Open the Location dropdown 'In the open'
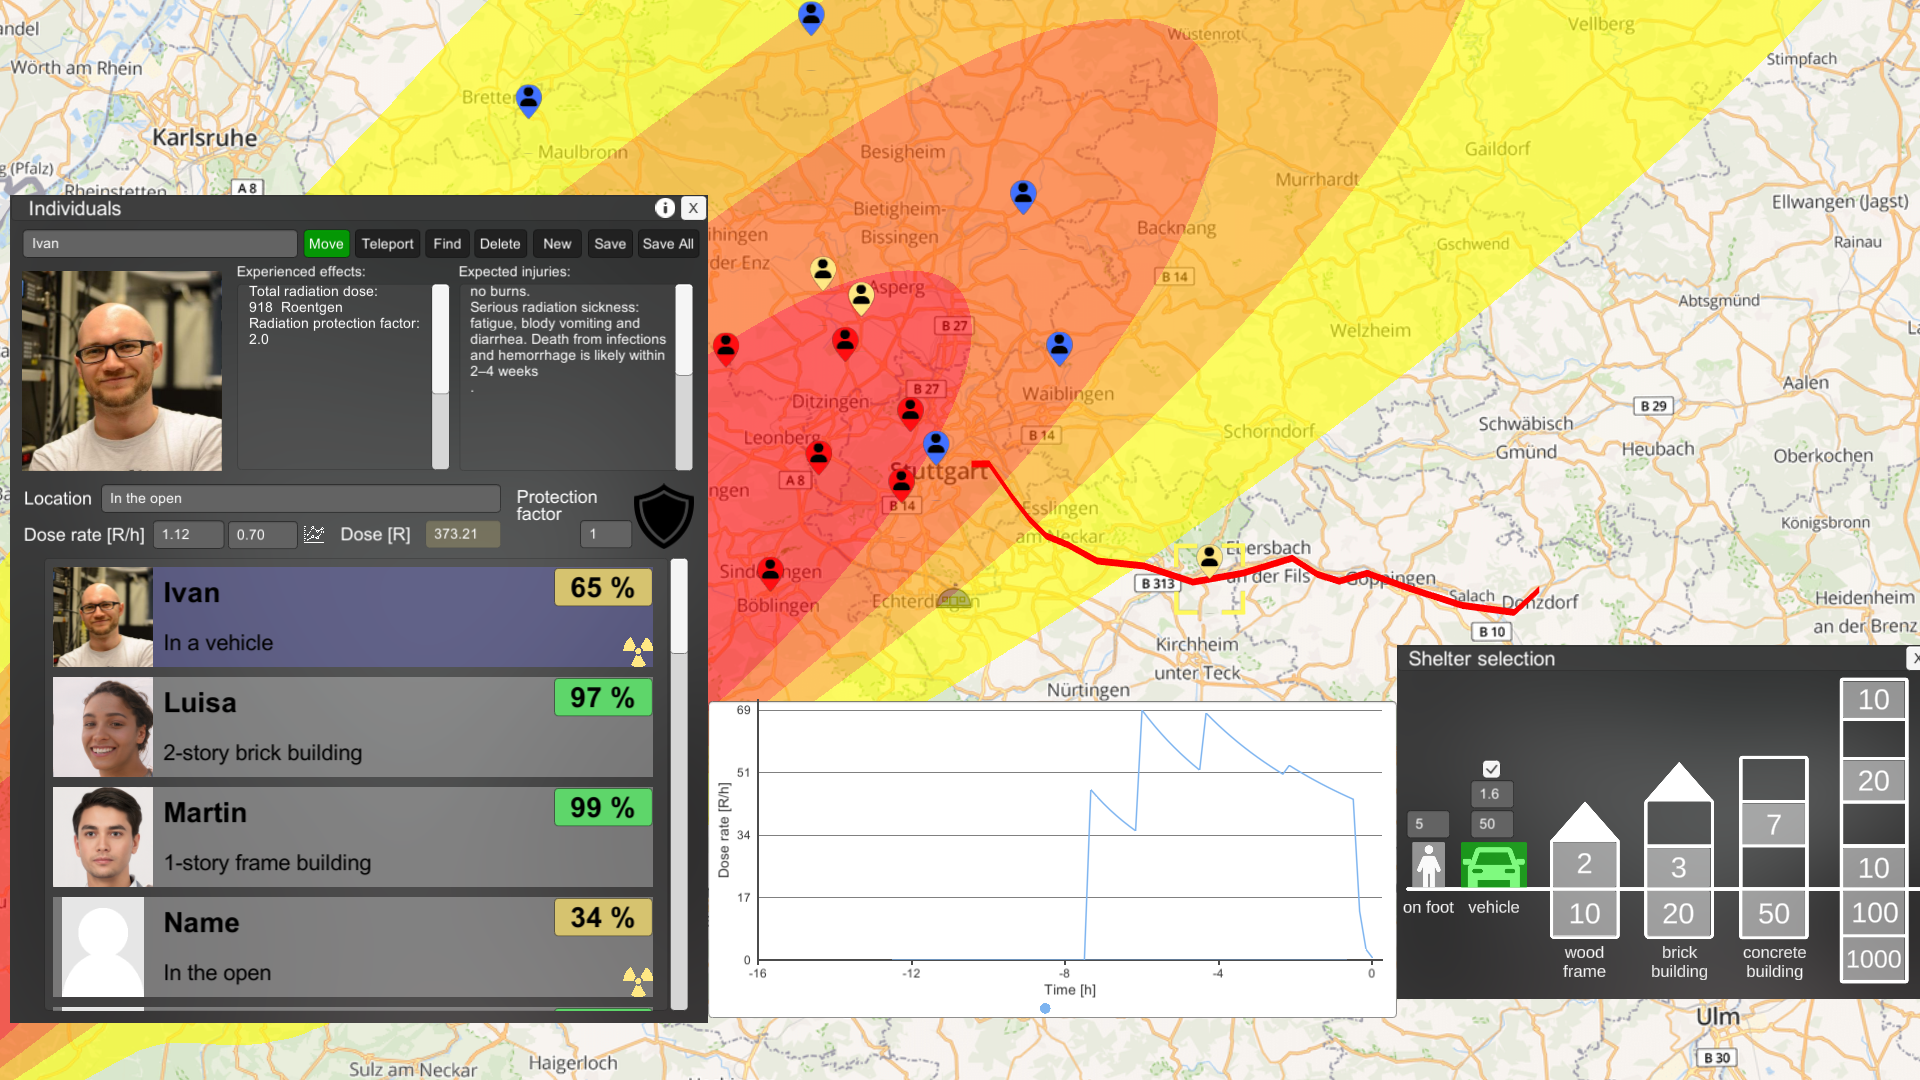Image resolution: width=1920 pixels, height=1080 pixels. (301, 498)
